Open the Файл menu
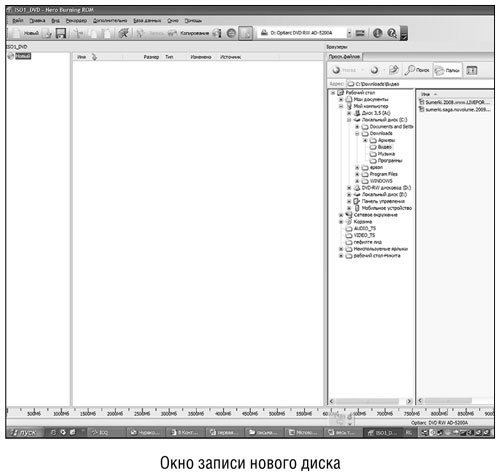The width and height of the screenshot is (500, 475). coord(18,21)
